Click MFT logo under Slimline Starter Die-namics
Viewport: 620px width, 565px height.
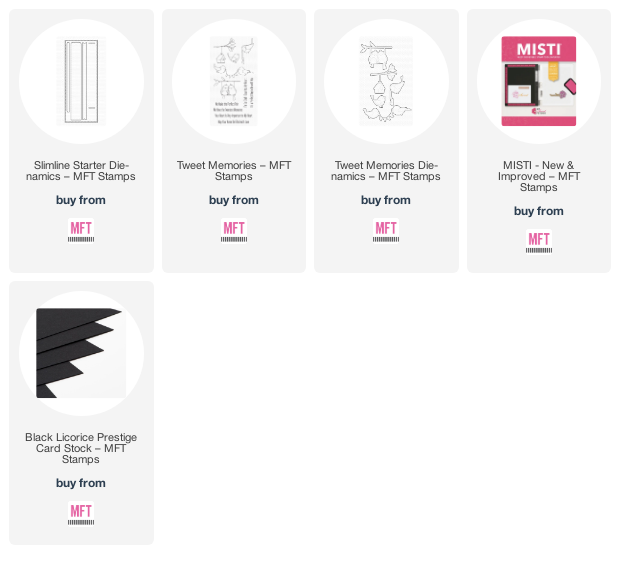point(81,231)
